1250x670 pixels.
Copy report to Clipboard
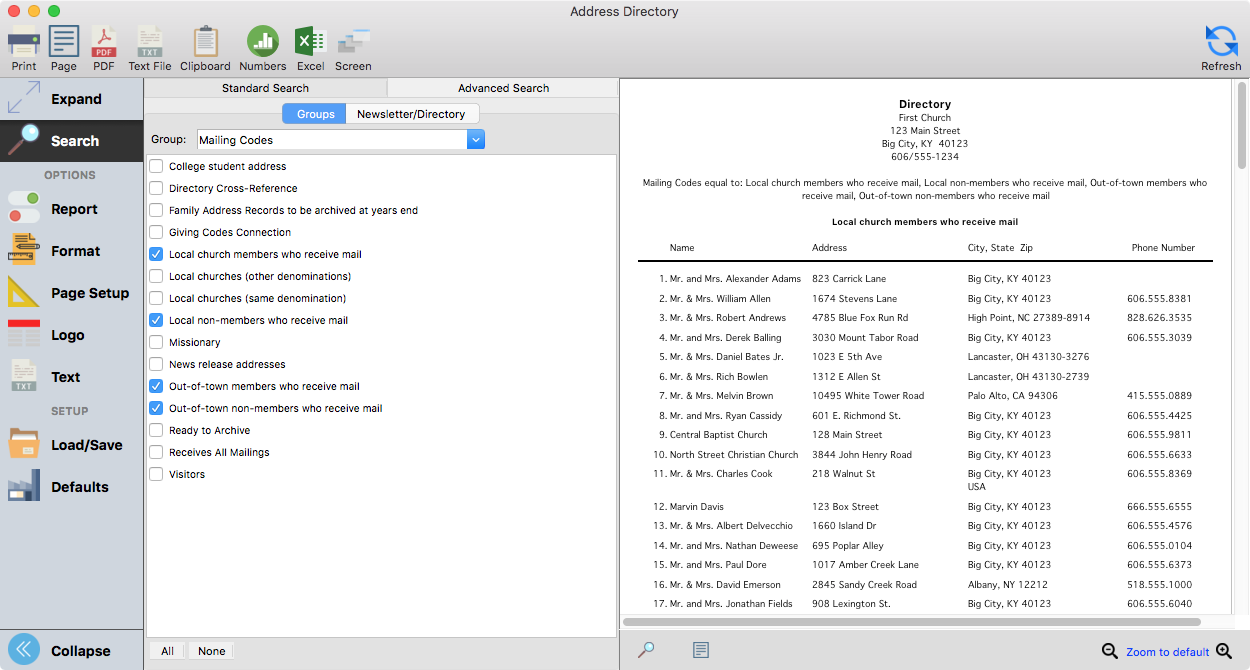(205, 47)
